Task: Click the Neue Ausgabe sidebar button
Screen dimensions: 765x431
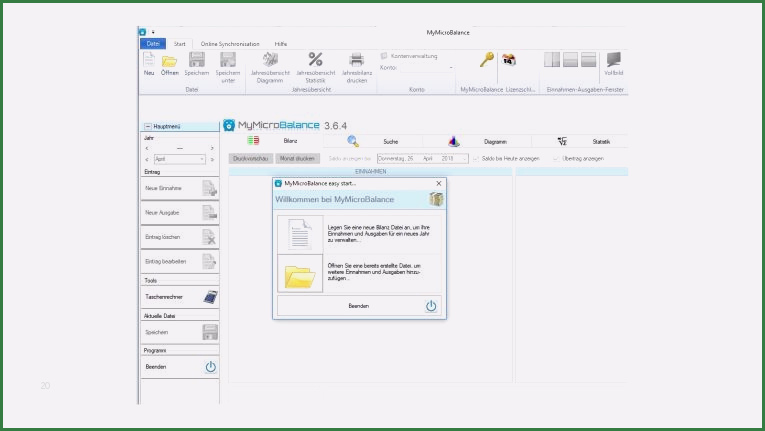Action: [180, 212]
